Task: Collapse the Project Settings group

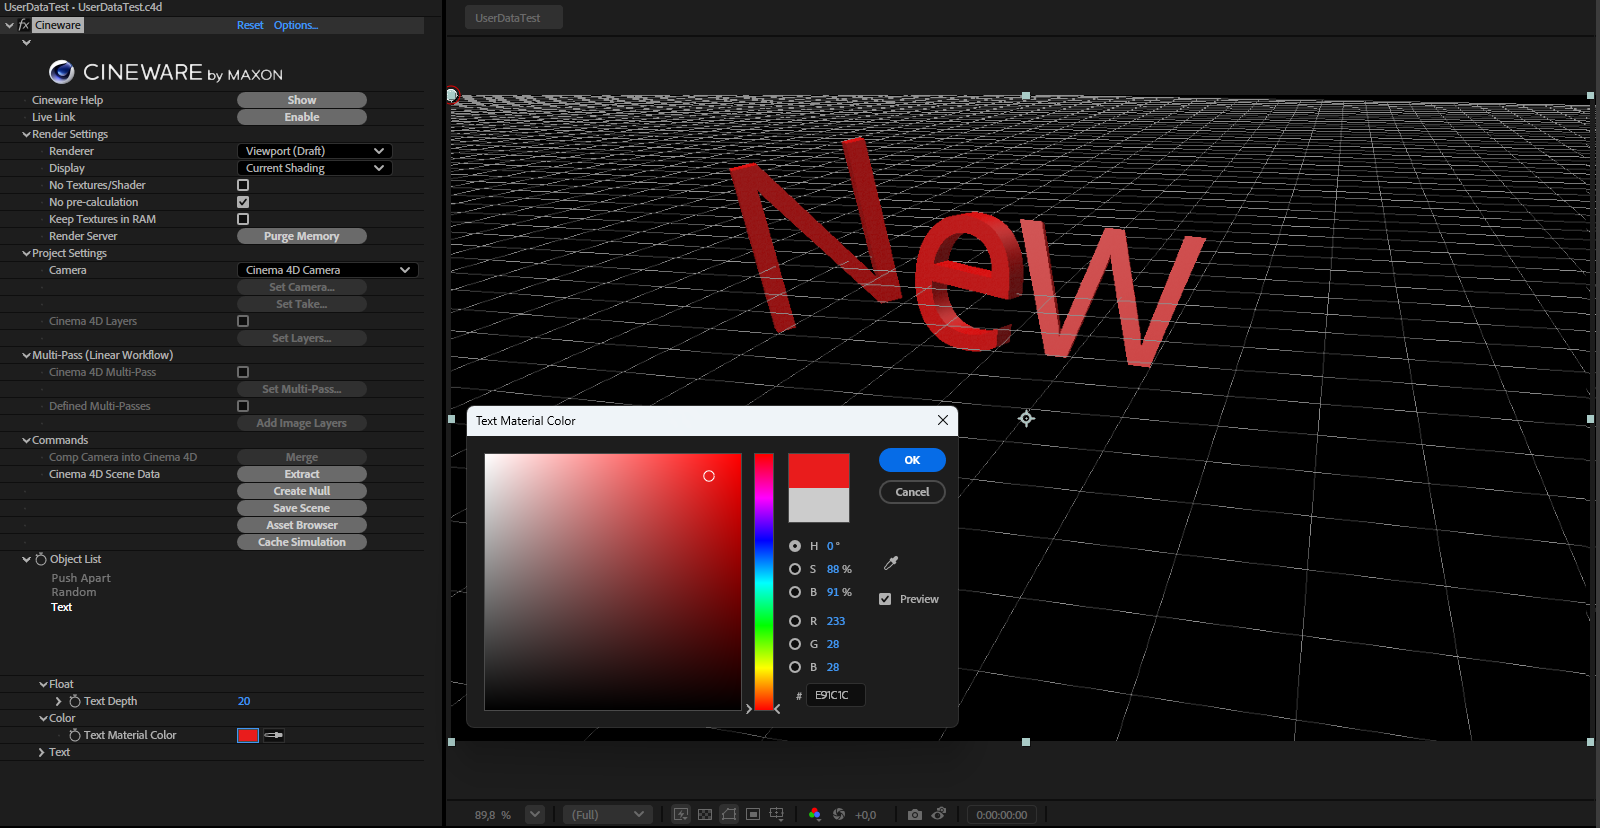Action: (x=26, y=253)
